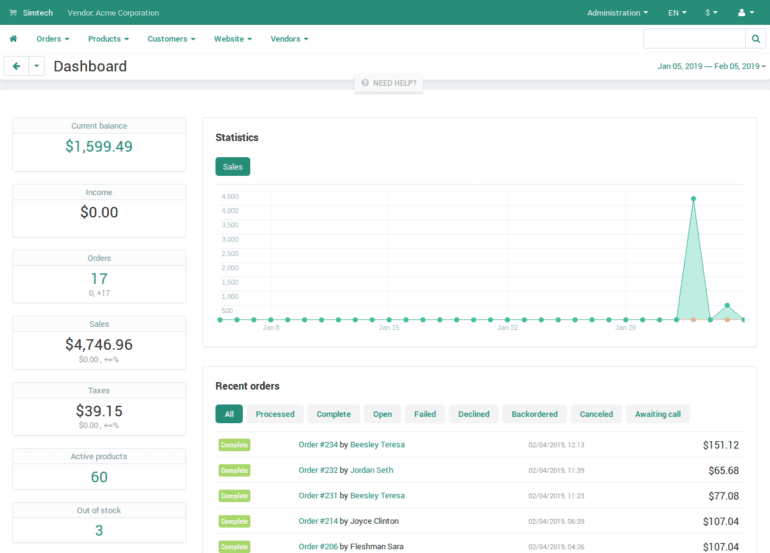The height and width of the screenshot is (553, 770).
Task: Change the dashboard date range
Action: click(711, 66)
